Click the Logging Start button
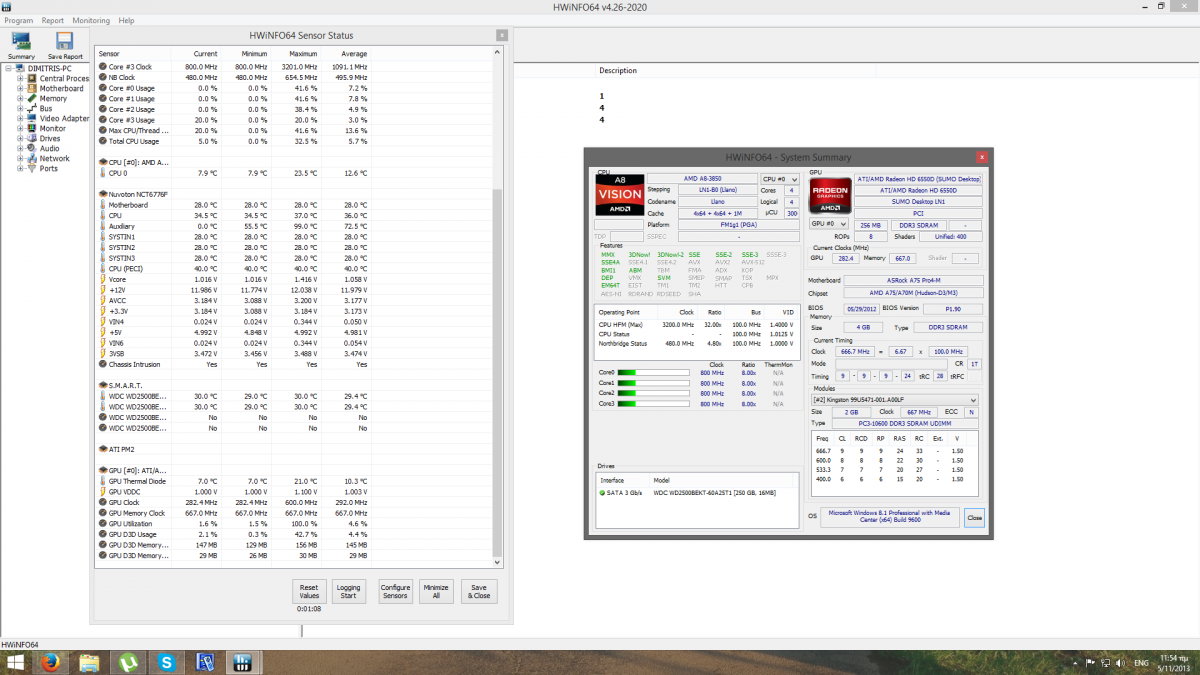1200x675 pixels. 348,591
